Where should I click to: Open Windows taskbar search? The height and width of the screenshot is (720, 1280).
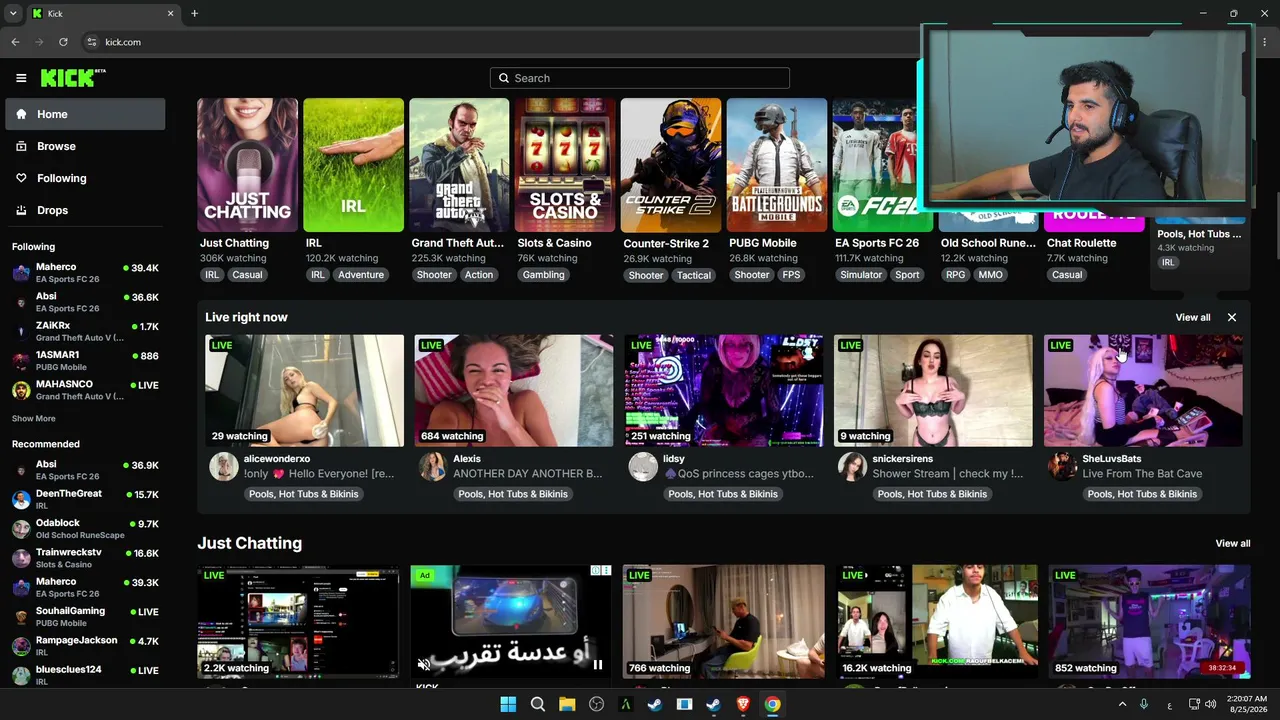coord(537,704)
